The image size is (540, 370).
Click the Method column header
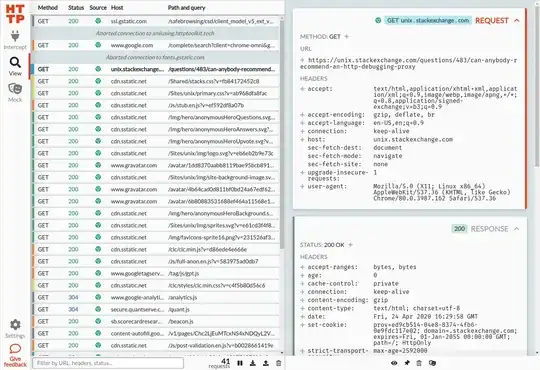pos(48,8)
